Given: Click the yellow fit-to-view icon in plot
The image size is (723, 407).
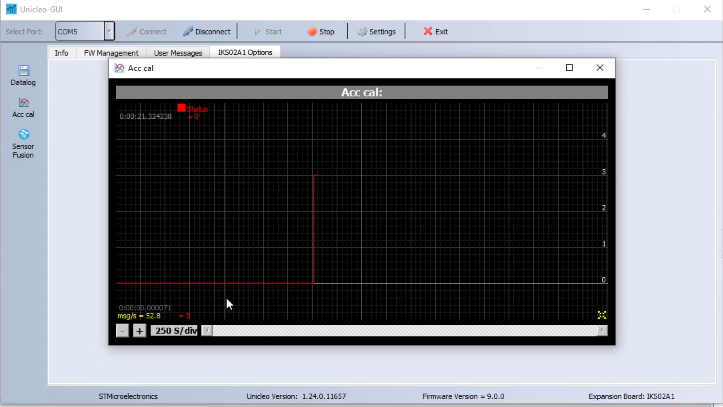Looking at the screenshot, I should pyautogui.click(x=602, y=315).
